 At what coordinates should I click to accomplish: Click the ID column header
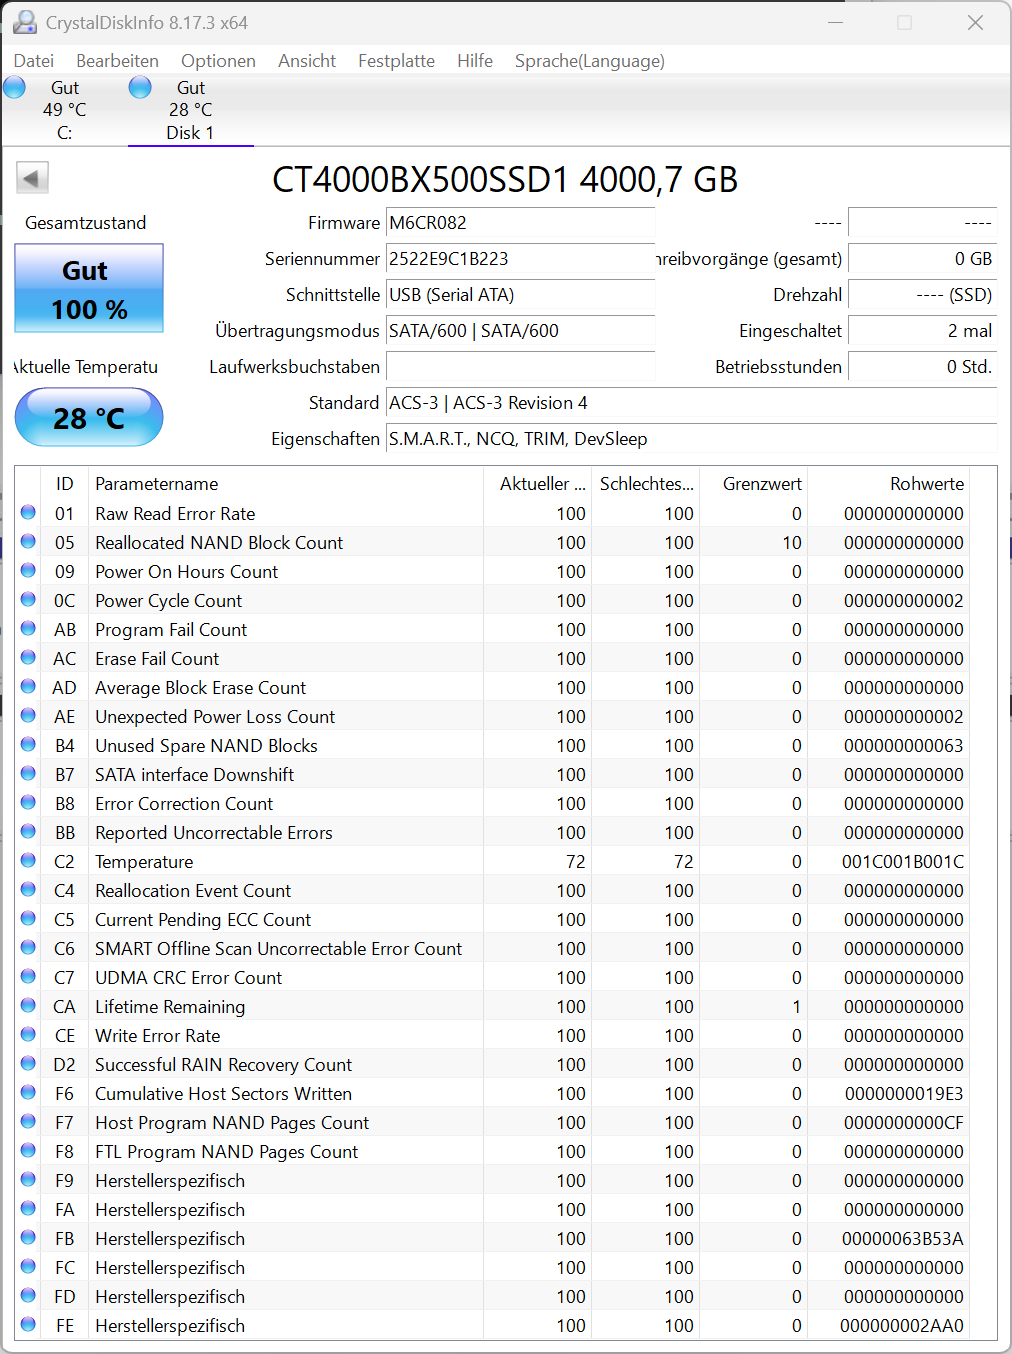tap(64, 483)
